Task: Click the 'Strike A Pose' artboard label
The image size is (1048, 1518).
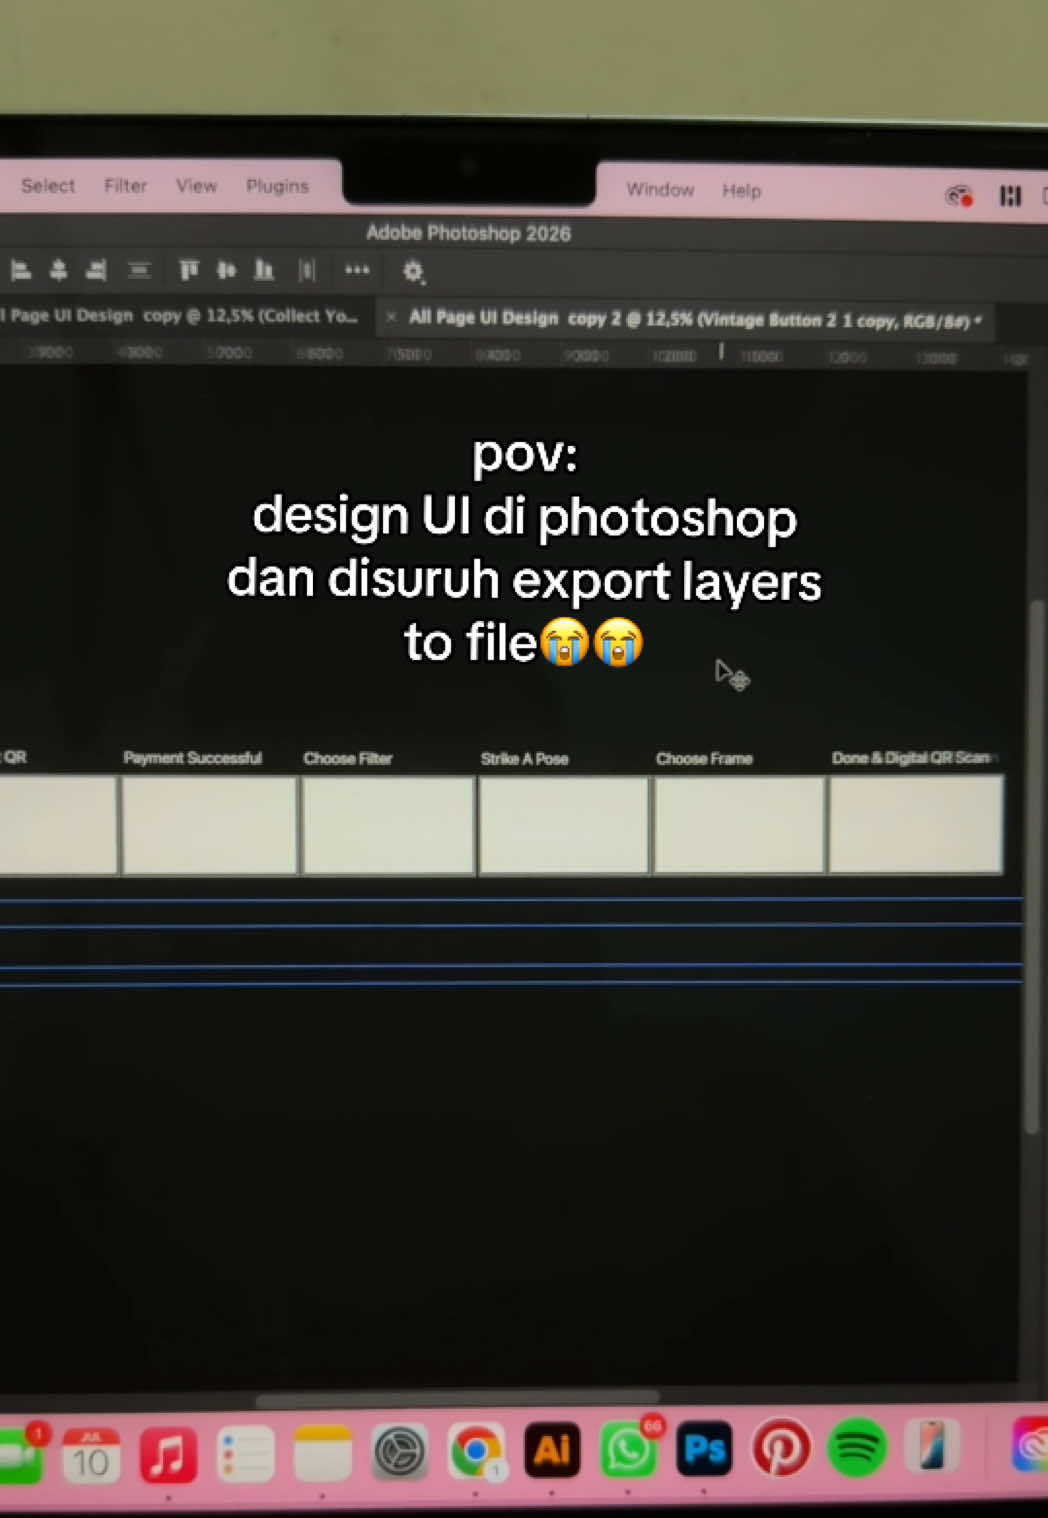Action: (525, 759)
